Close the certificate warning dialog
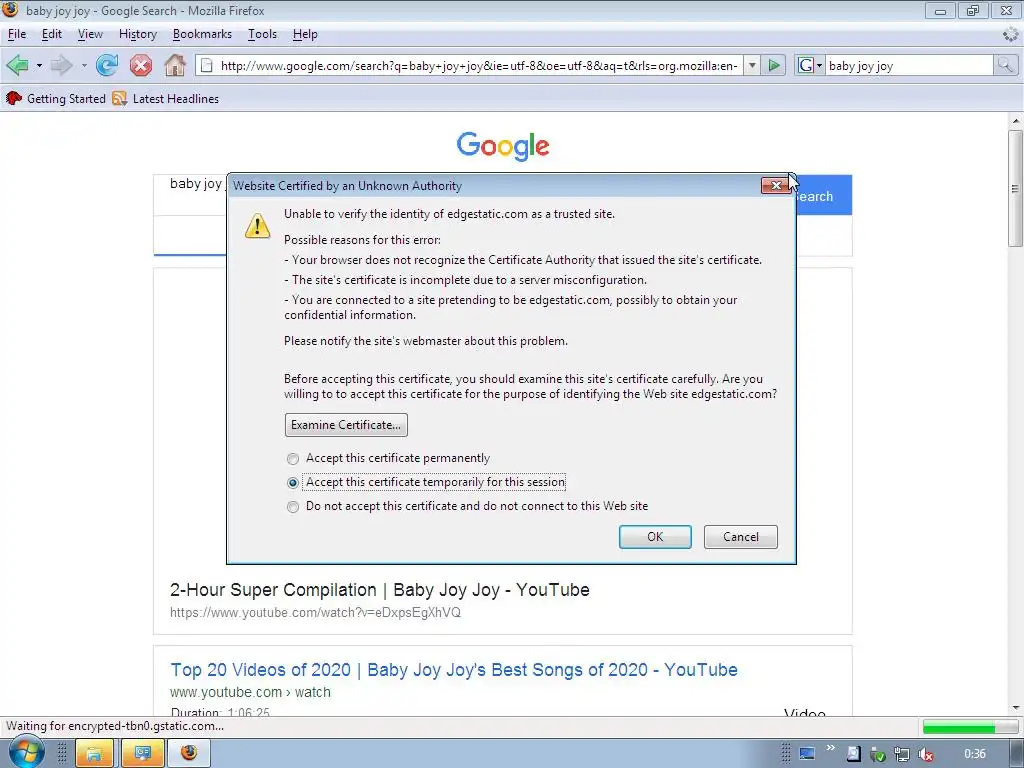This screenshot has height=768, width=1024. pos(775,185)
